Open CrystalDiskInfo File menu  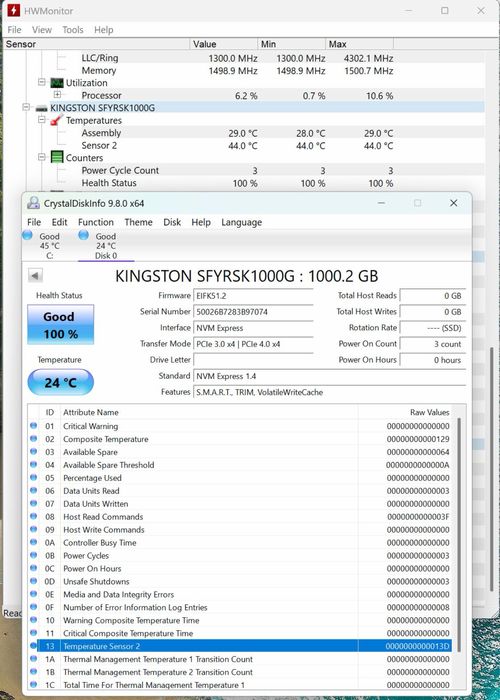[34, 222]
